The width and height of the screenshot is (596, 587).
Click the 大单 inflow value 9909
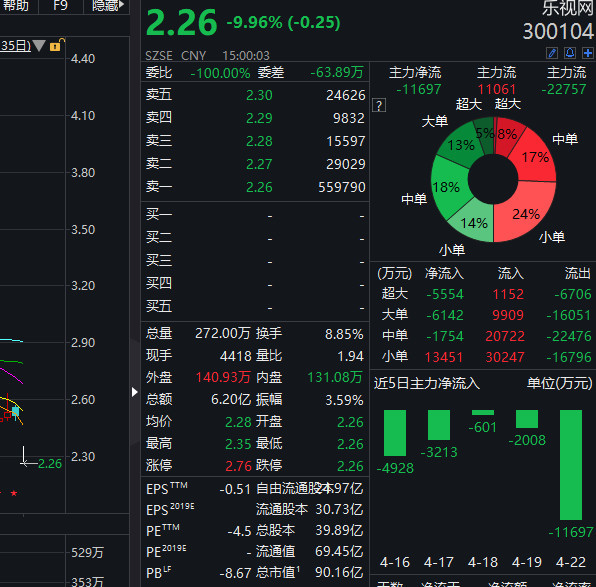508,315
